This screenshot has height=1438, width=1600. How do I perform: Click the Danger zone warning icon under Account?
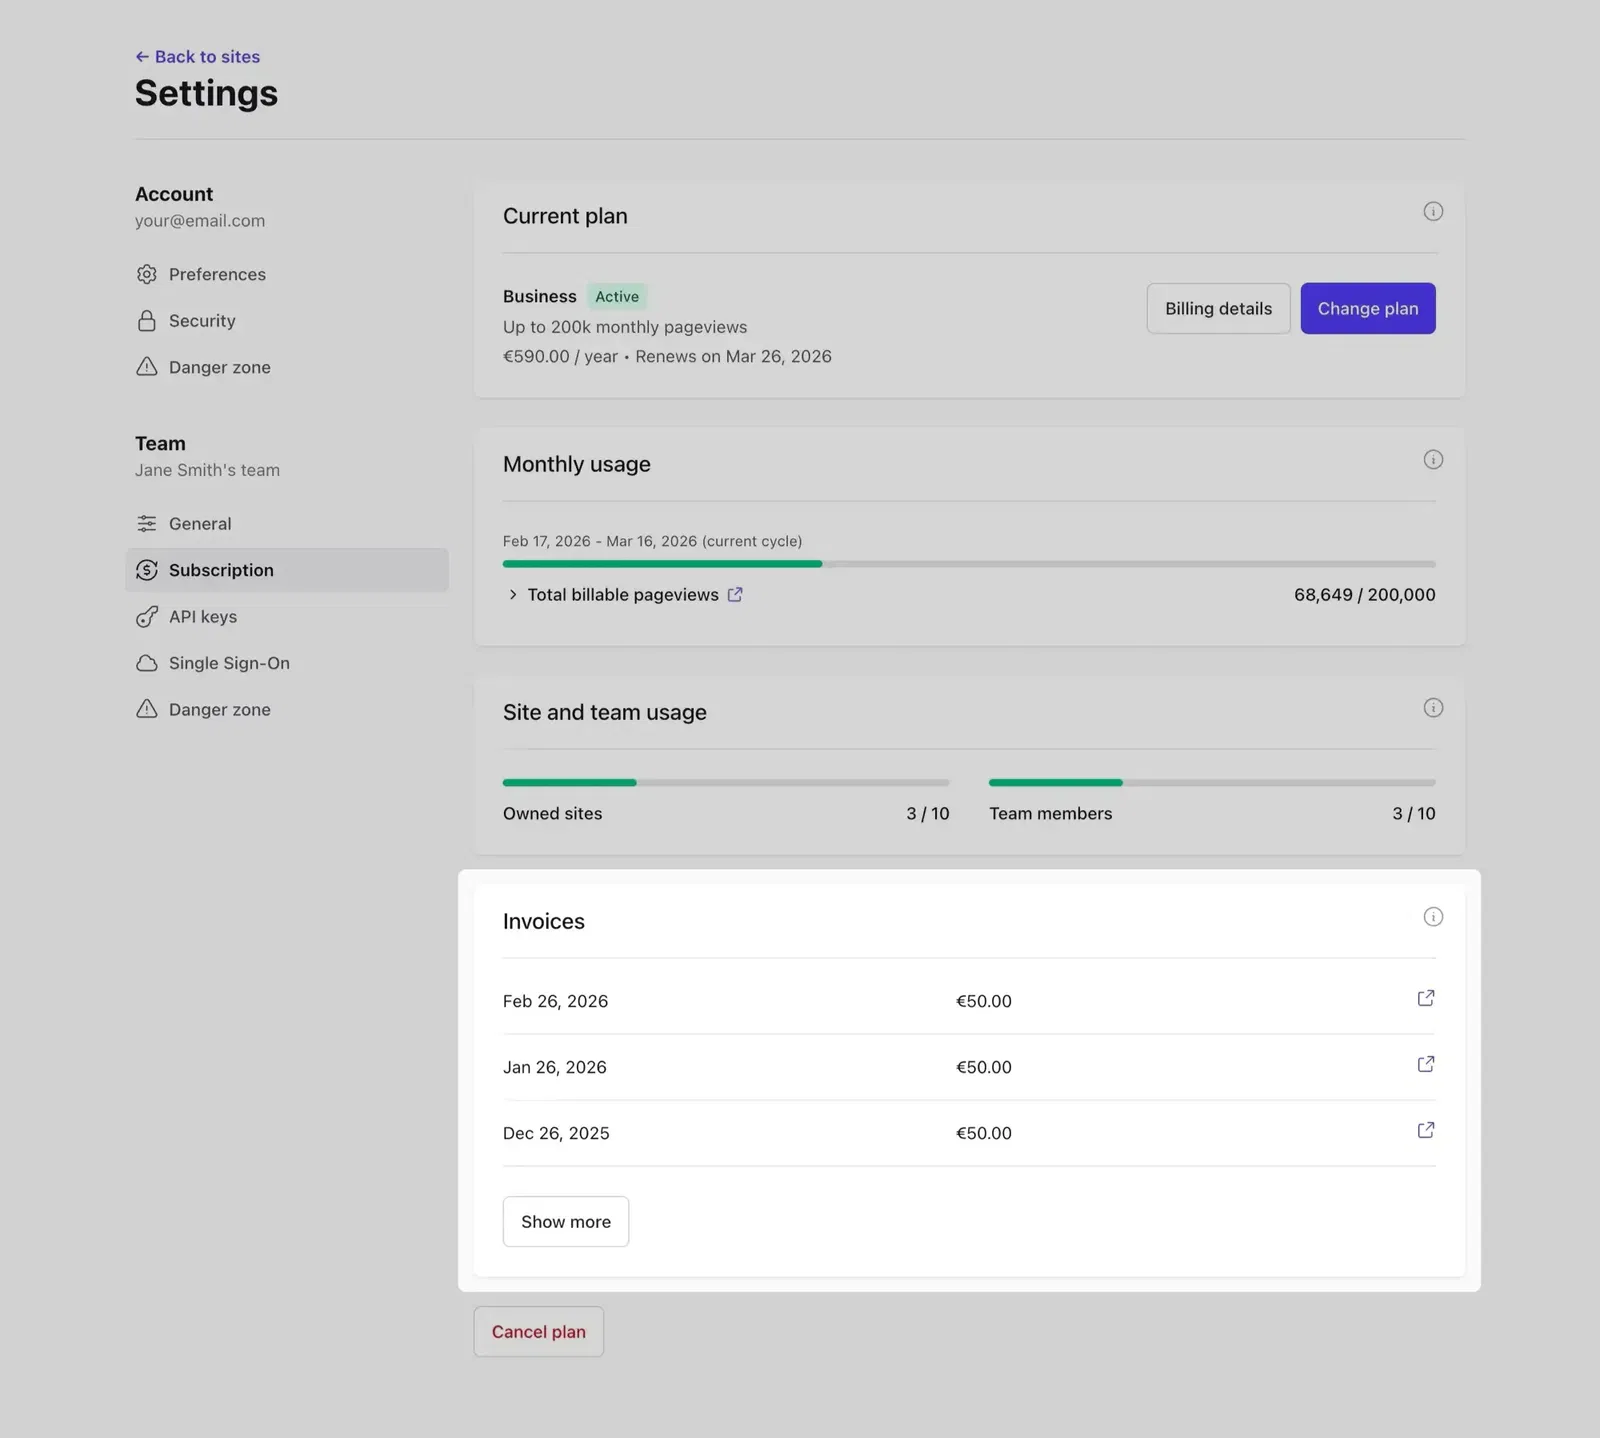pos(147,367)
